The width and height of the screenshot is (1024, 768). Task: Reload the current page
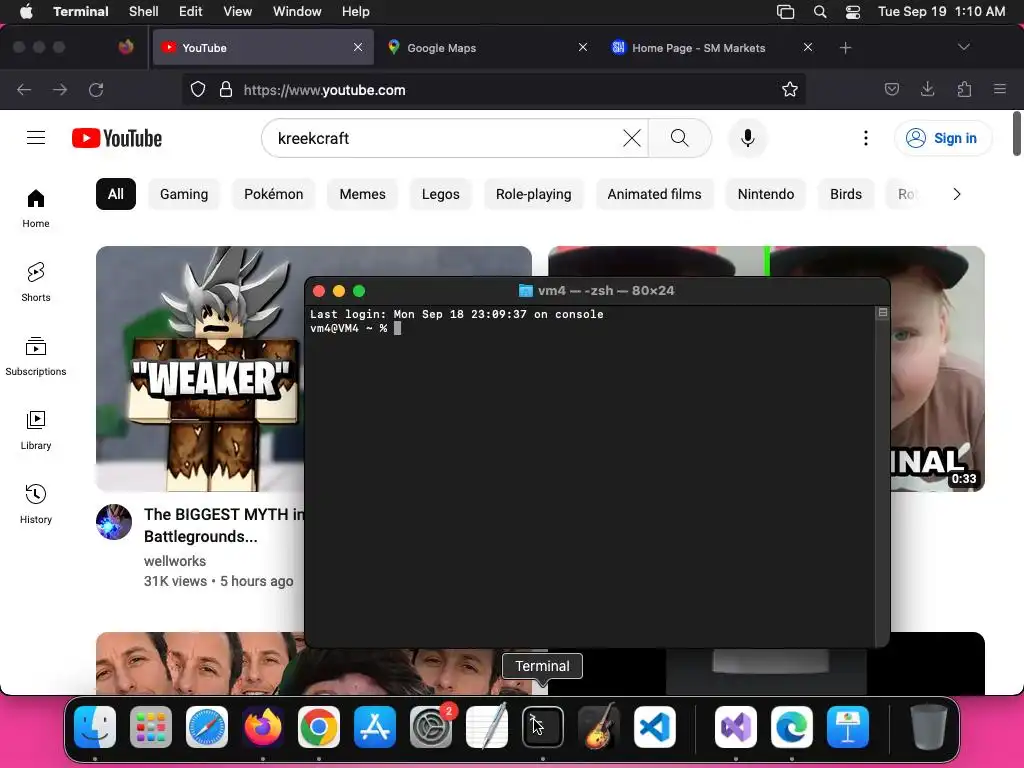pos(96,89)
